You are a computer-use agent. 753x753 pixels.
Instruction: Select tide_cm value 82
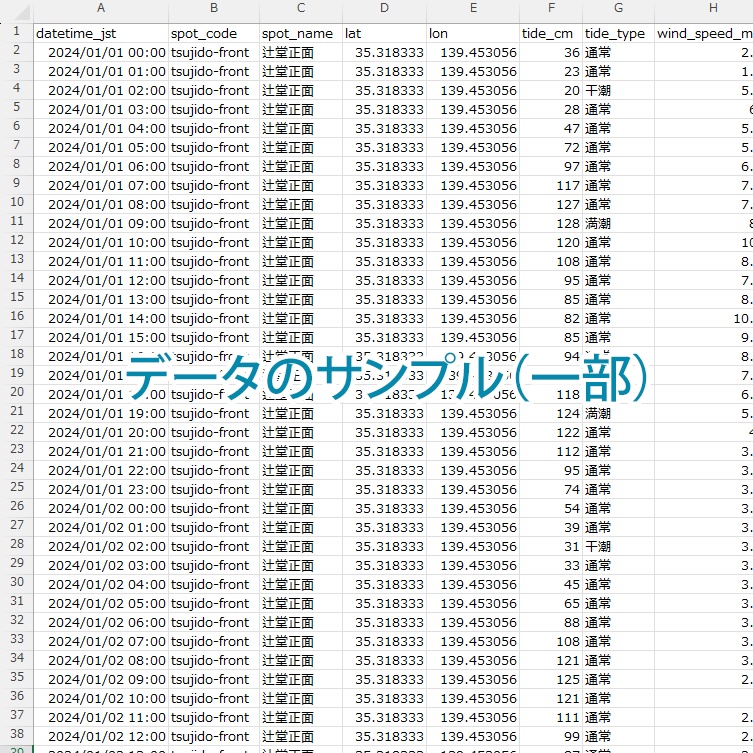click(x=551, y=318)
